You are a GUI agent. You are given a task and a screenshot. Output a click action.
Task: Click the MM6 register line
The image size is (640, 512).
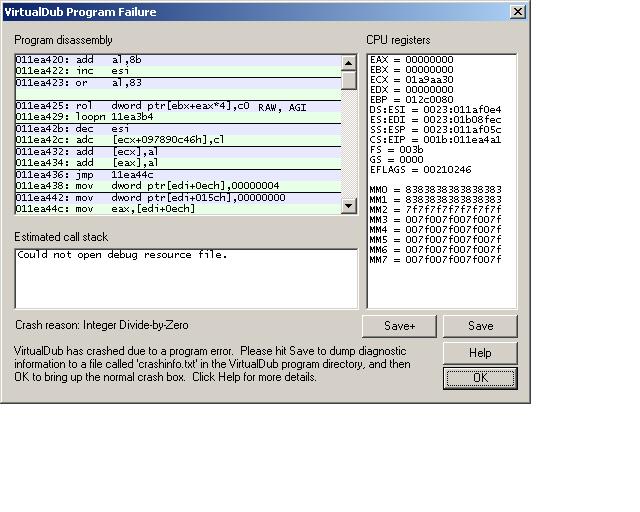pyautogui.click(x=435, y=250)
